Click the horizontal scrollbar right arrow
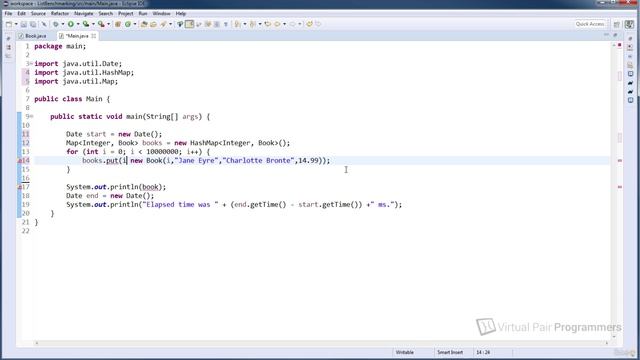The image size is (640, 360). point(606,343)
